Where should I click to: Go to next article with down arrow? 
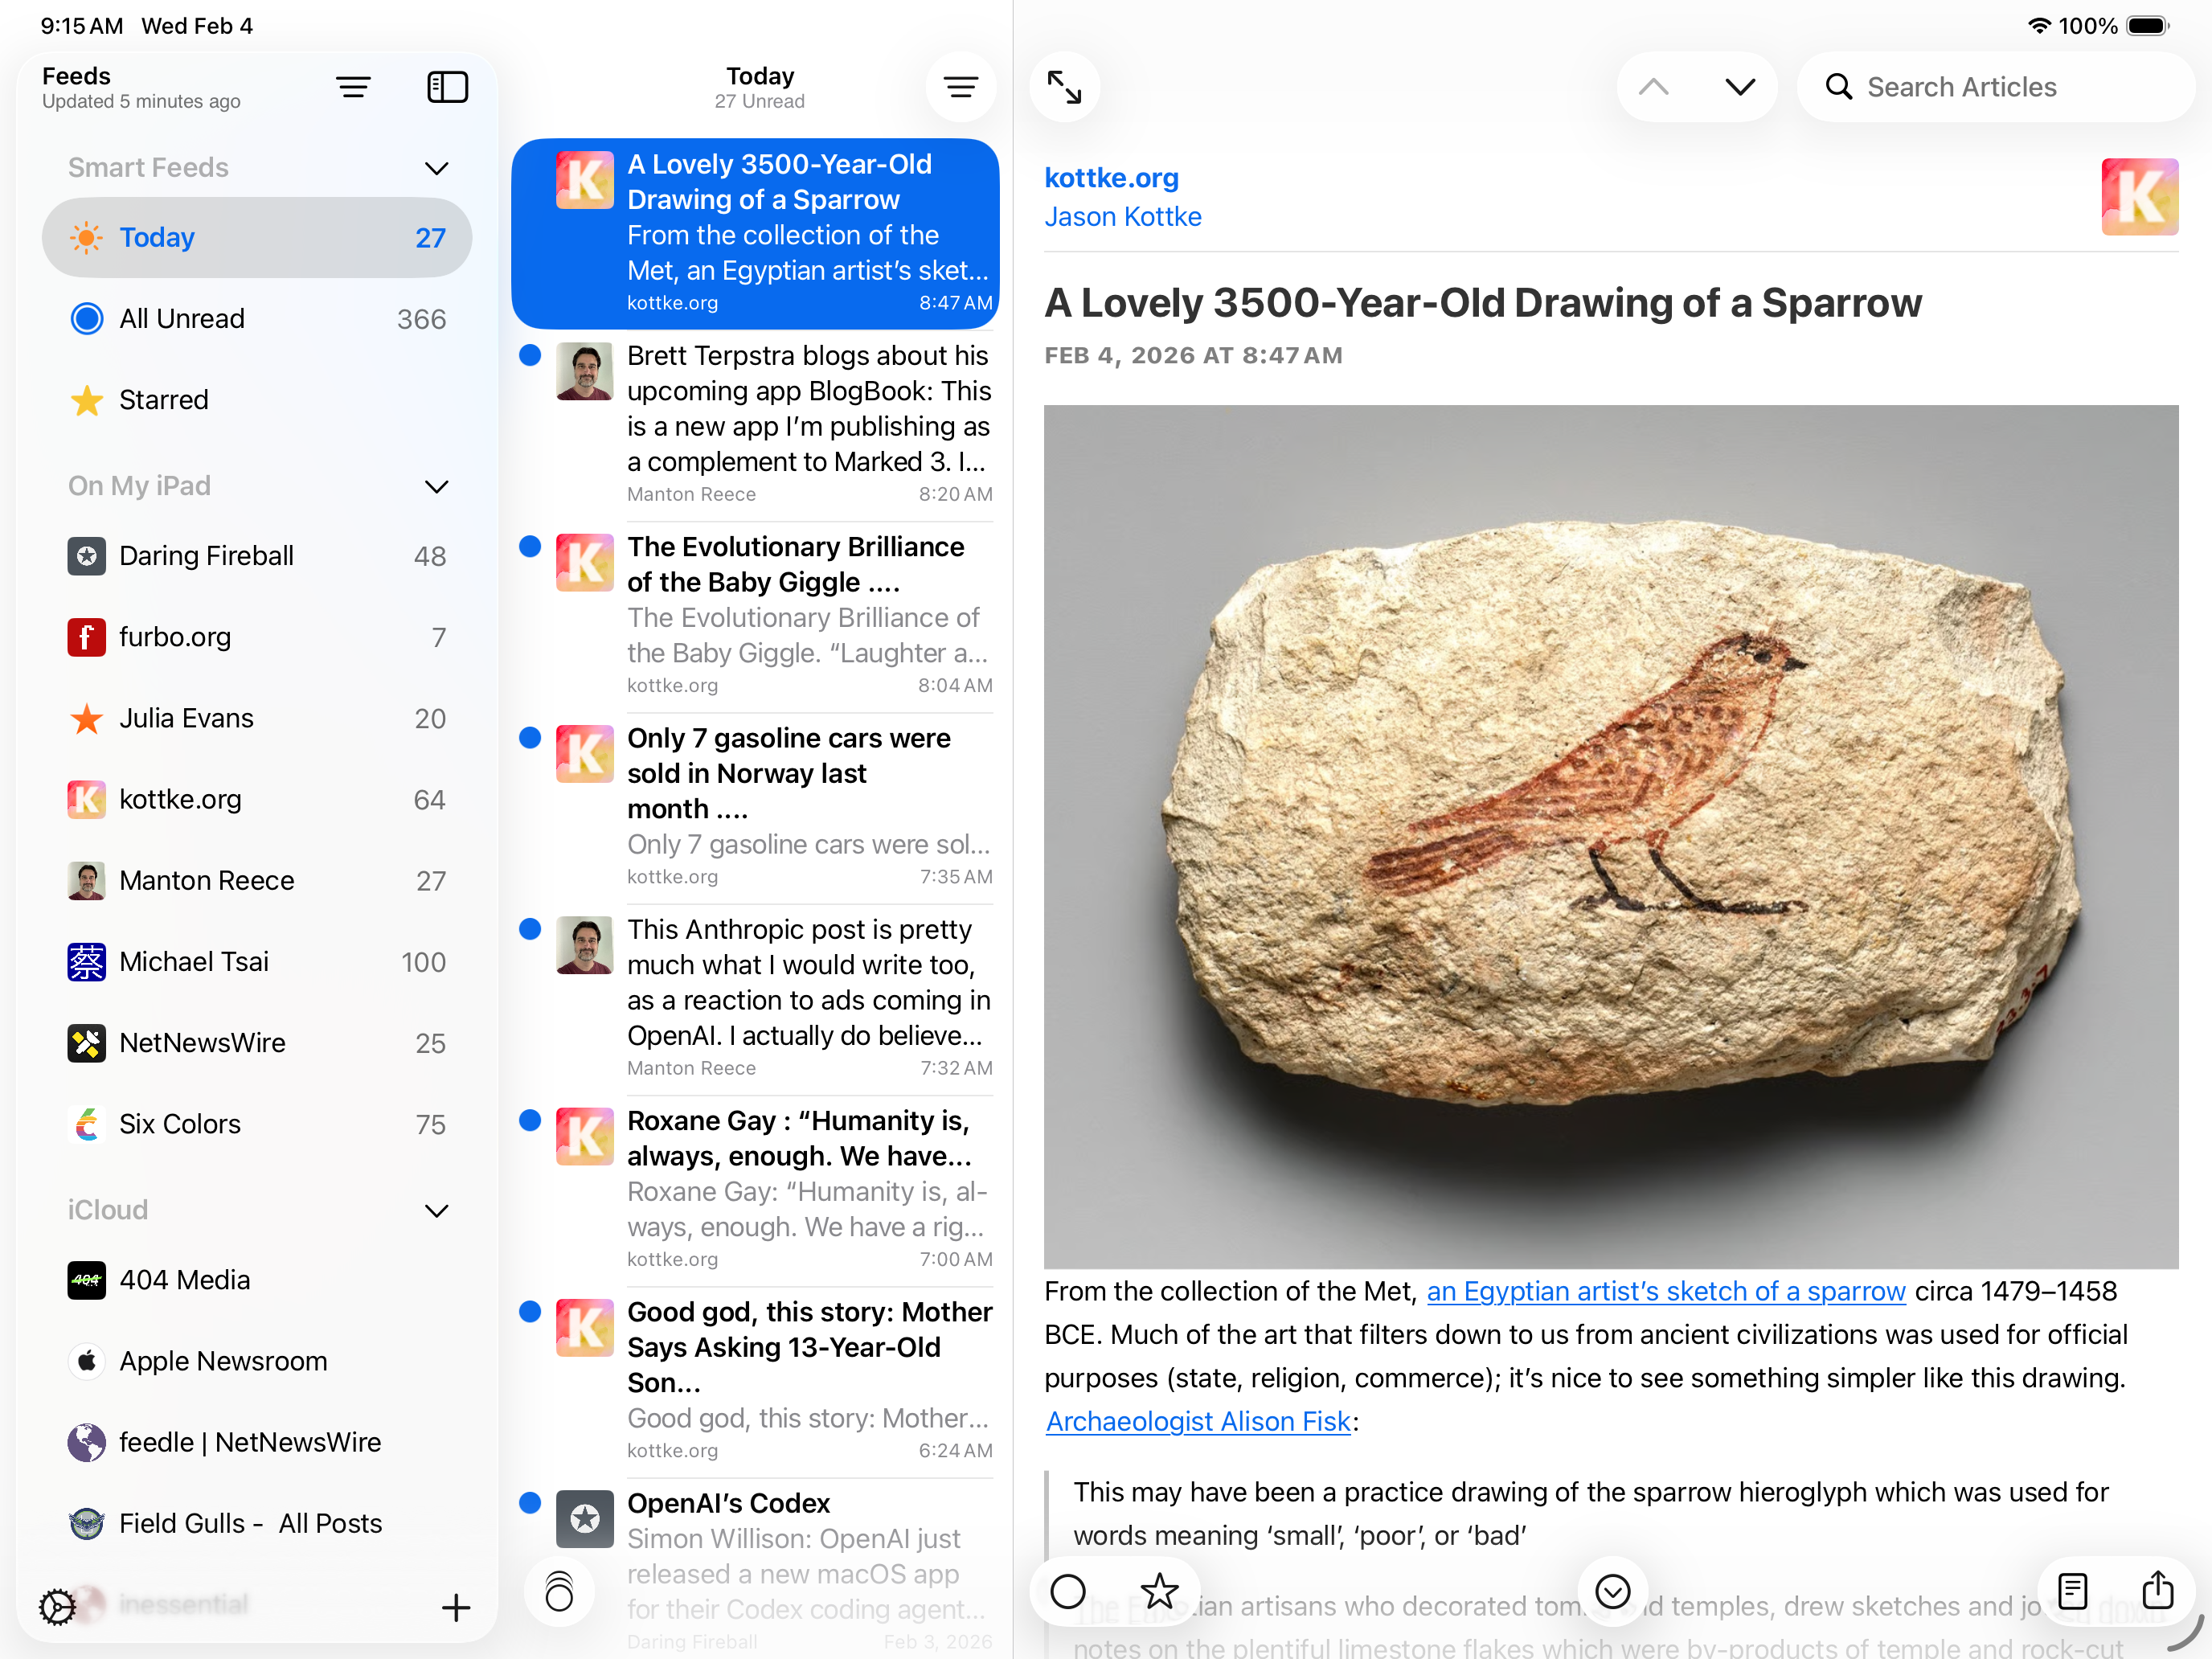click(1740, 87)
